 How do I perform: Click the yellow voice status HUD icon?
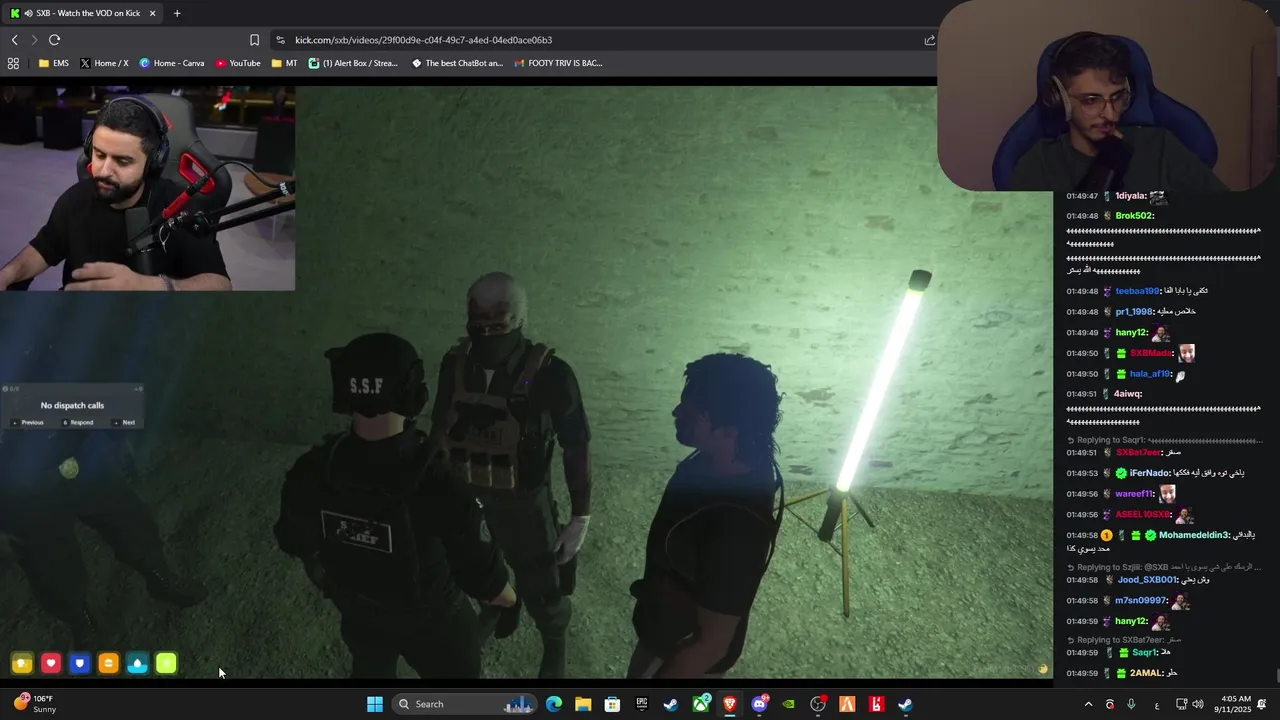point(22,663)
